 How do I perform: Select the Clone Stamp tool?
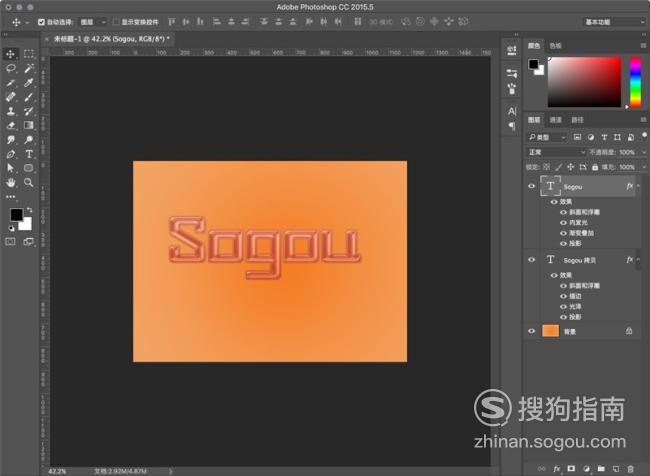10,111
